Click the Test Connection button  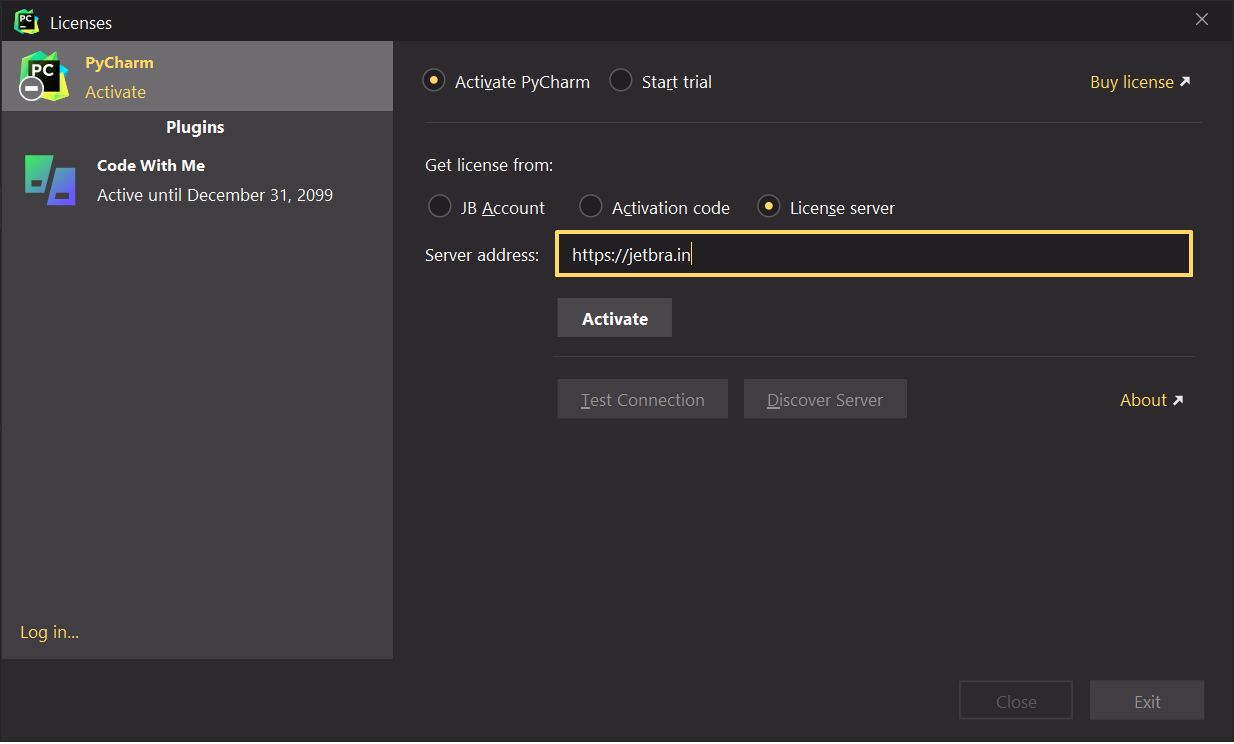point(643,399)
